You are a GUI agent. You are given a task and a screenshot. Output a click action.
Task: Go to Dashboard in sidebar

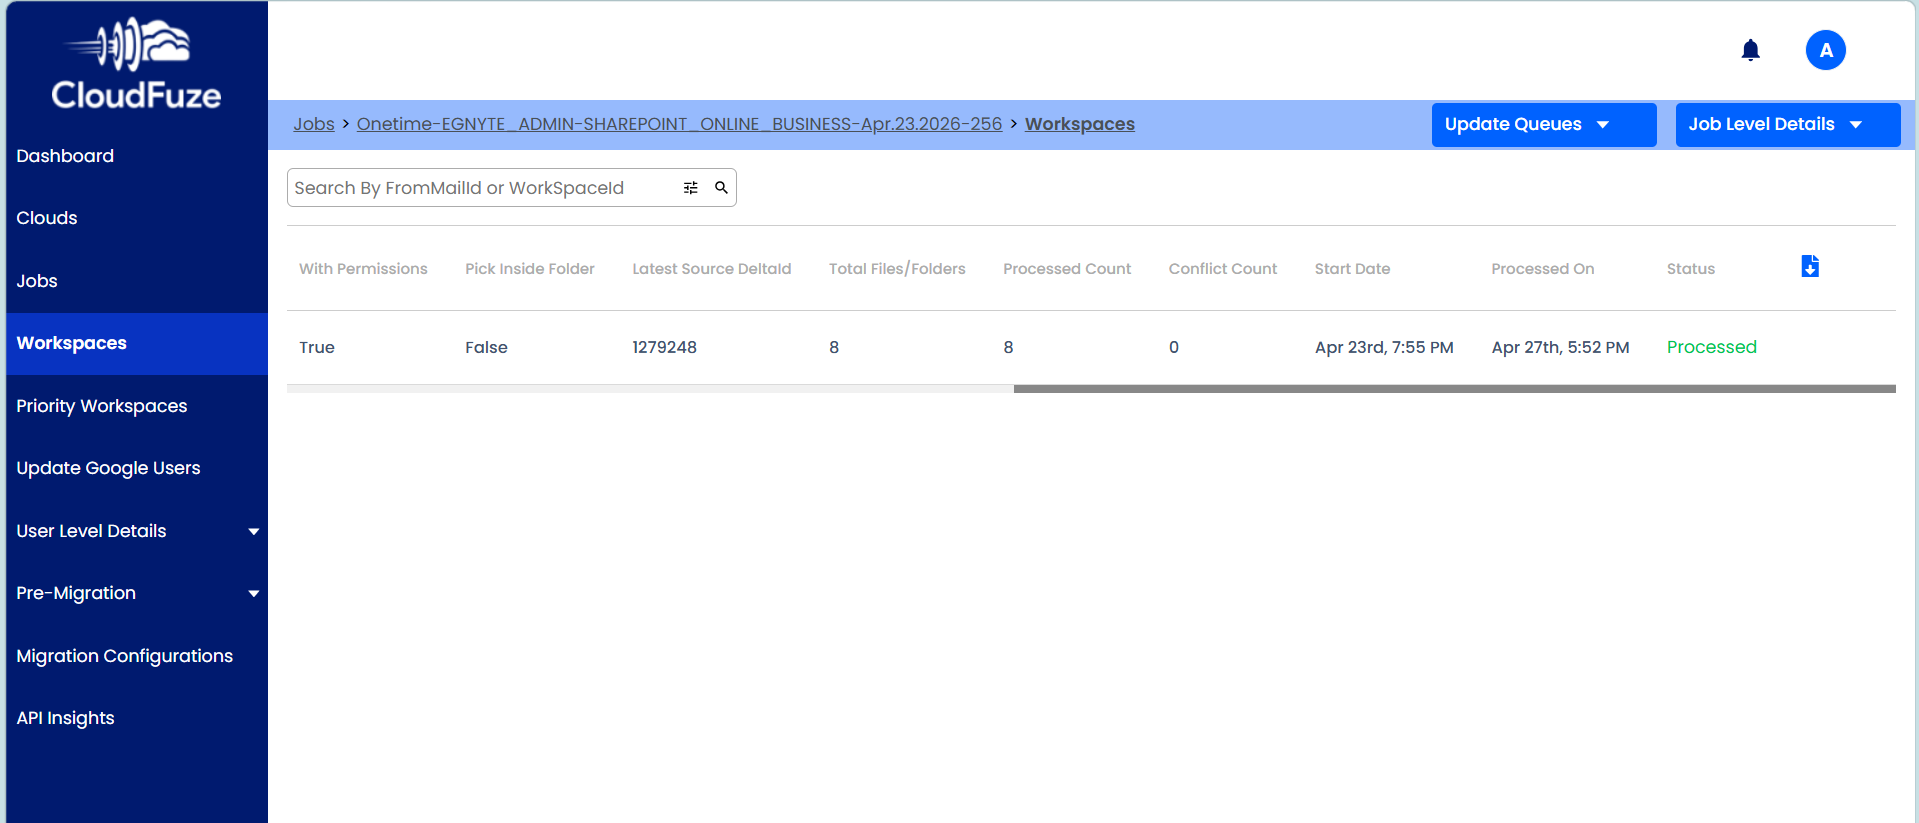coord(65,156)
